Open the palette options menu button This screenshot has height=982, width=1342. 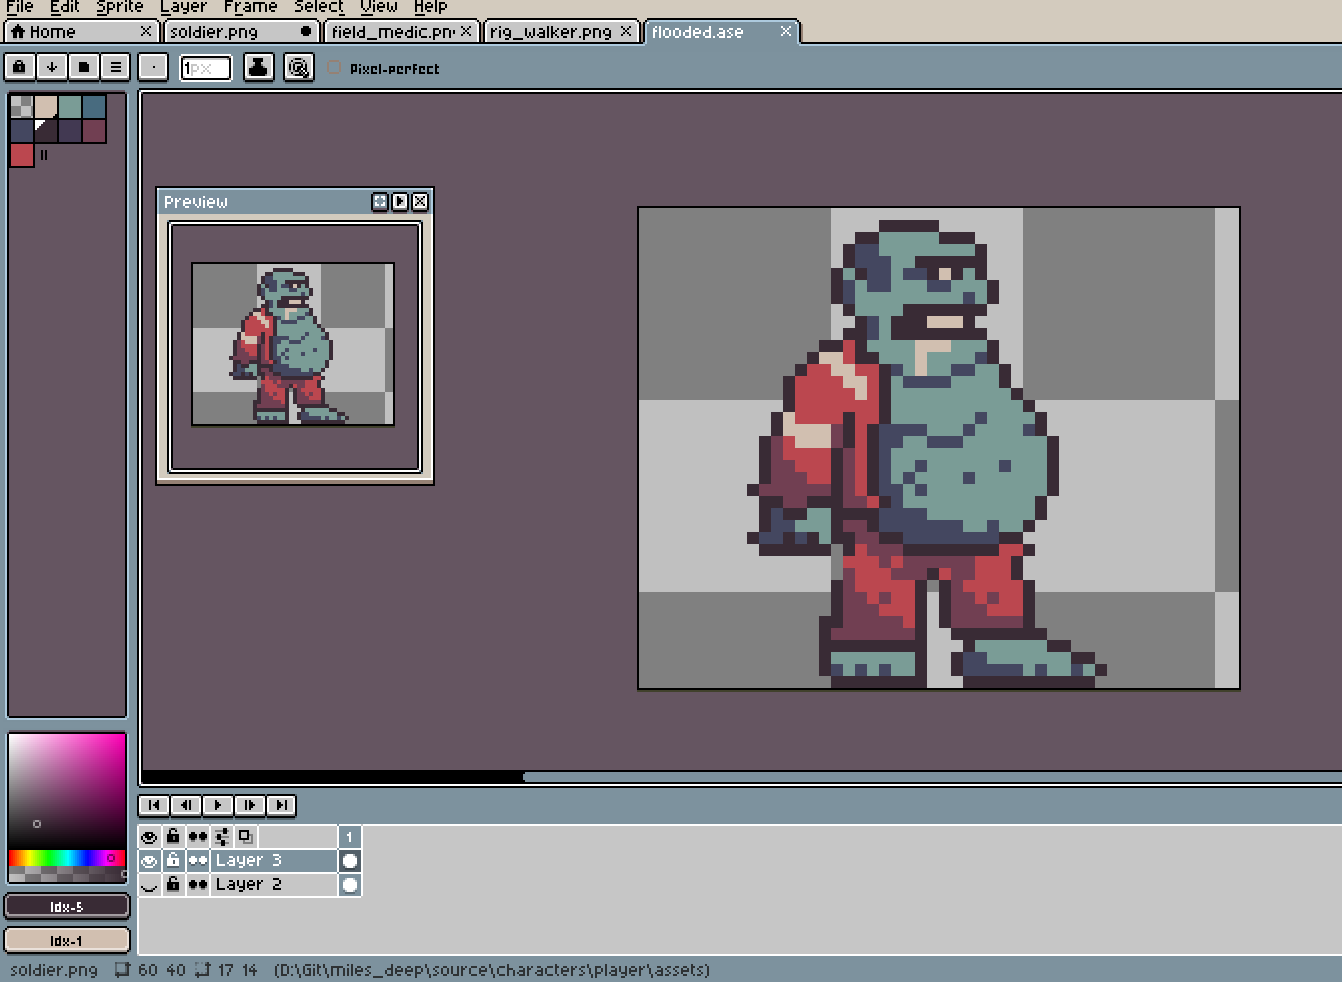pyautogui.click(x=115, y=67)
